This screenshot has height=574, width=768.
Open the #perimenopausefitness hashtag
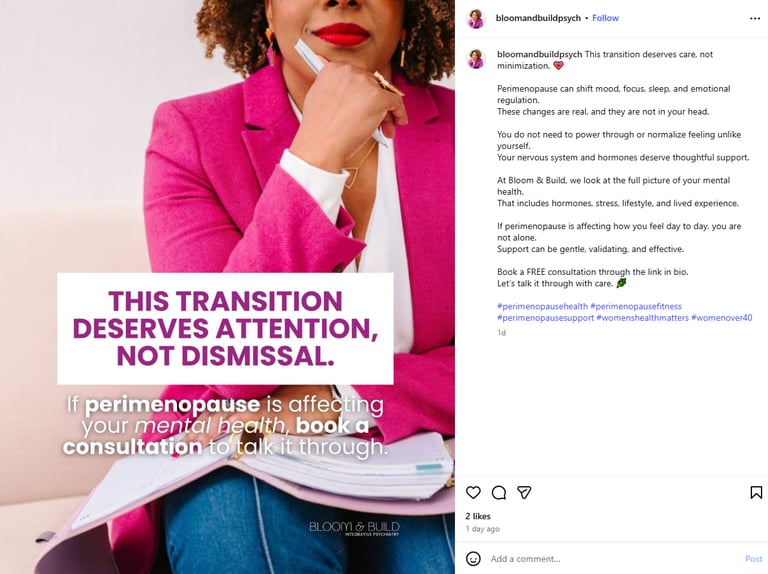(x=636, y=306)
